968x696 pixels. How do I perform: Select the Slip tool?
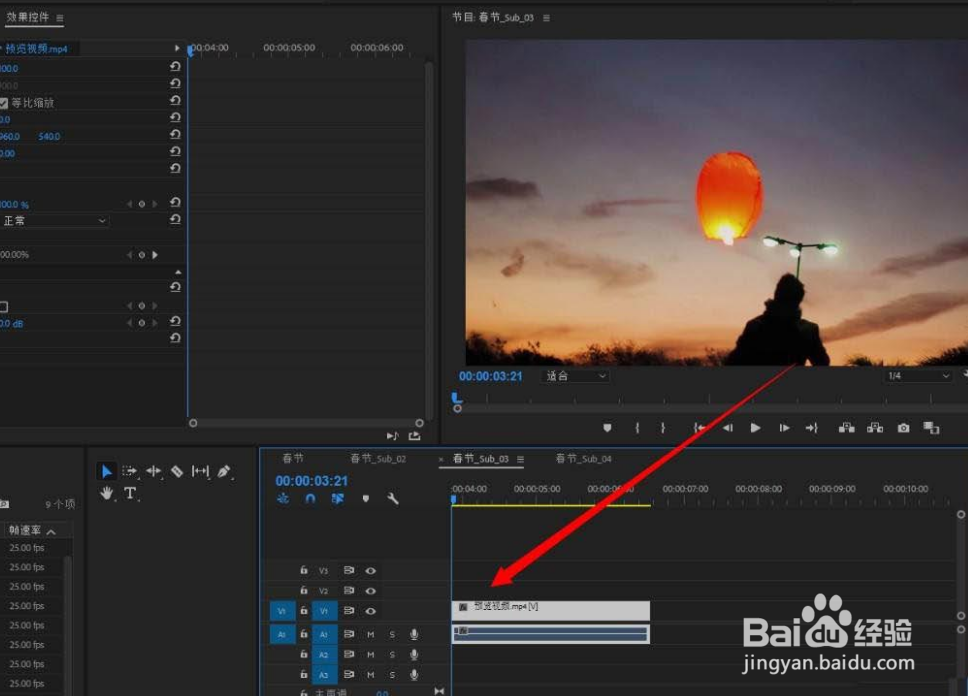200,472
